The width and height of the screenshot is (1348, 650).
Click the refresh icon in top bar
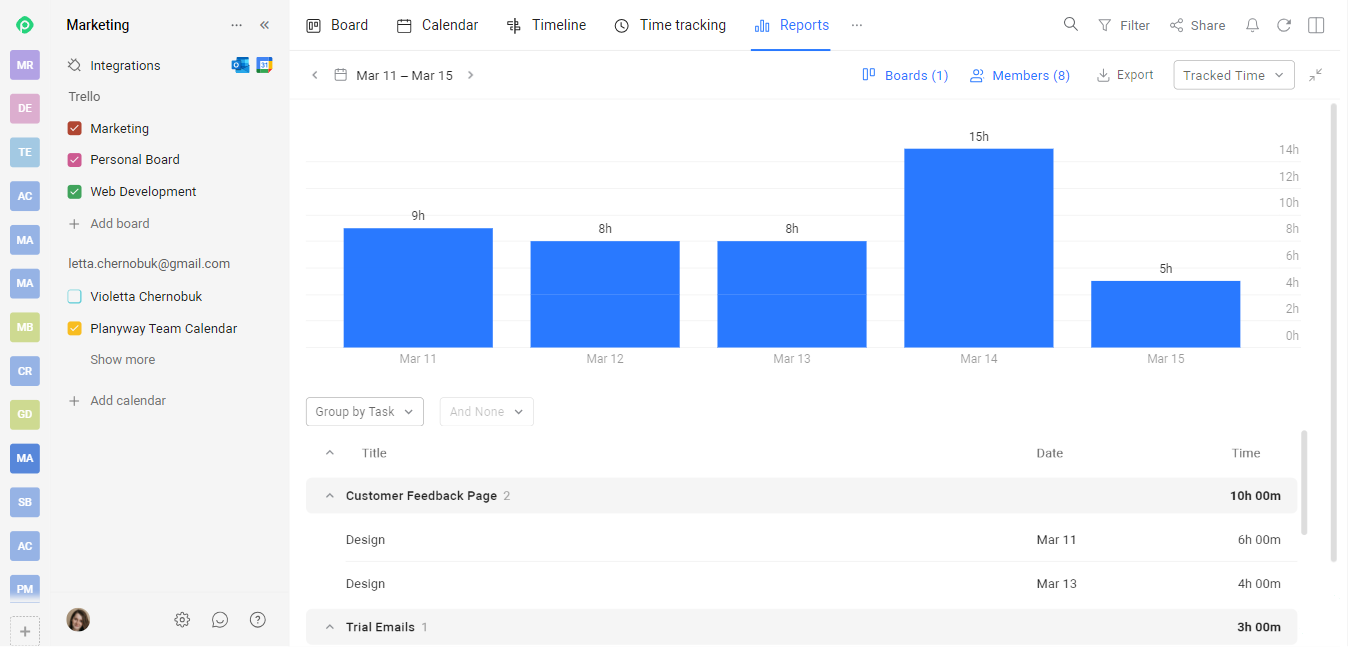pos(1284,25)
